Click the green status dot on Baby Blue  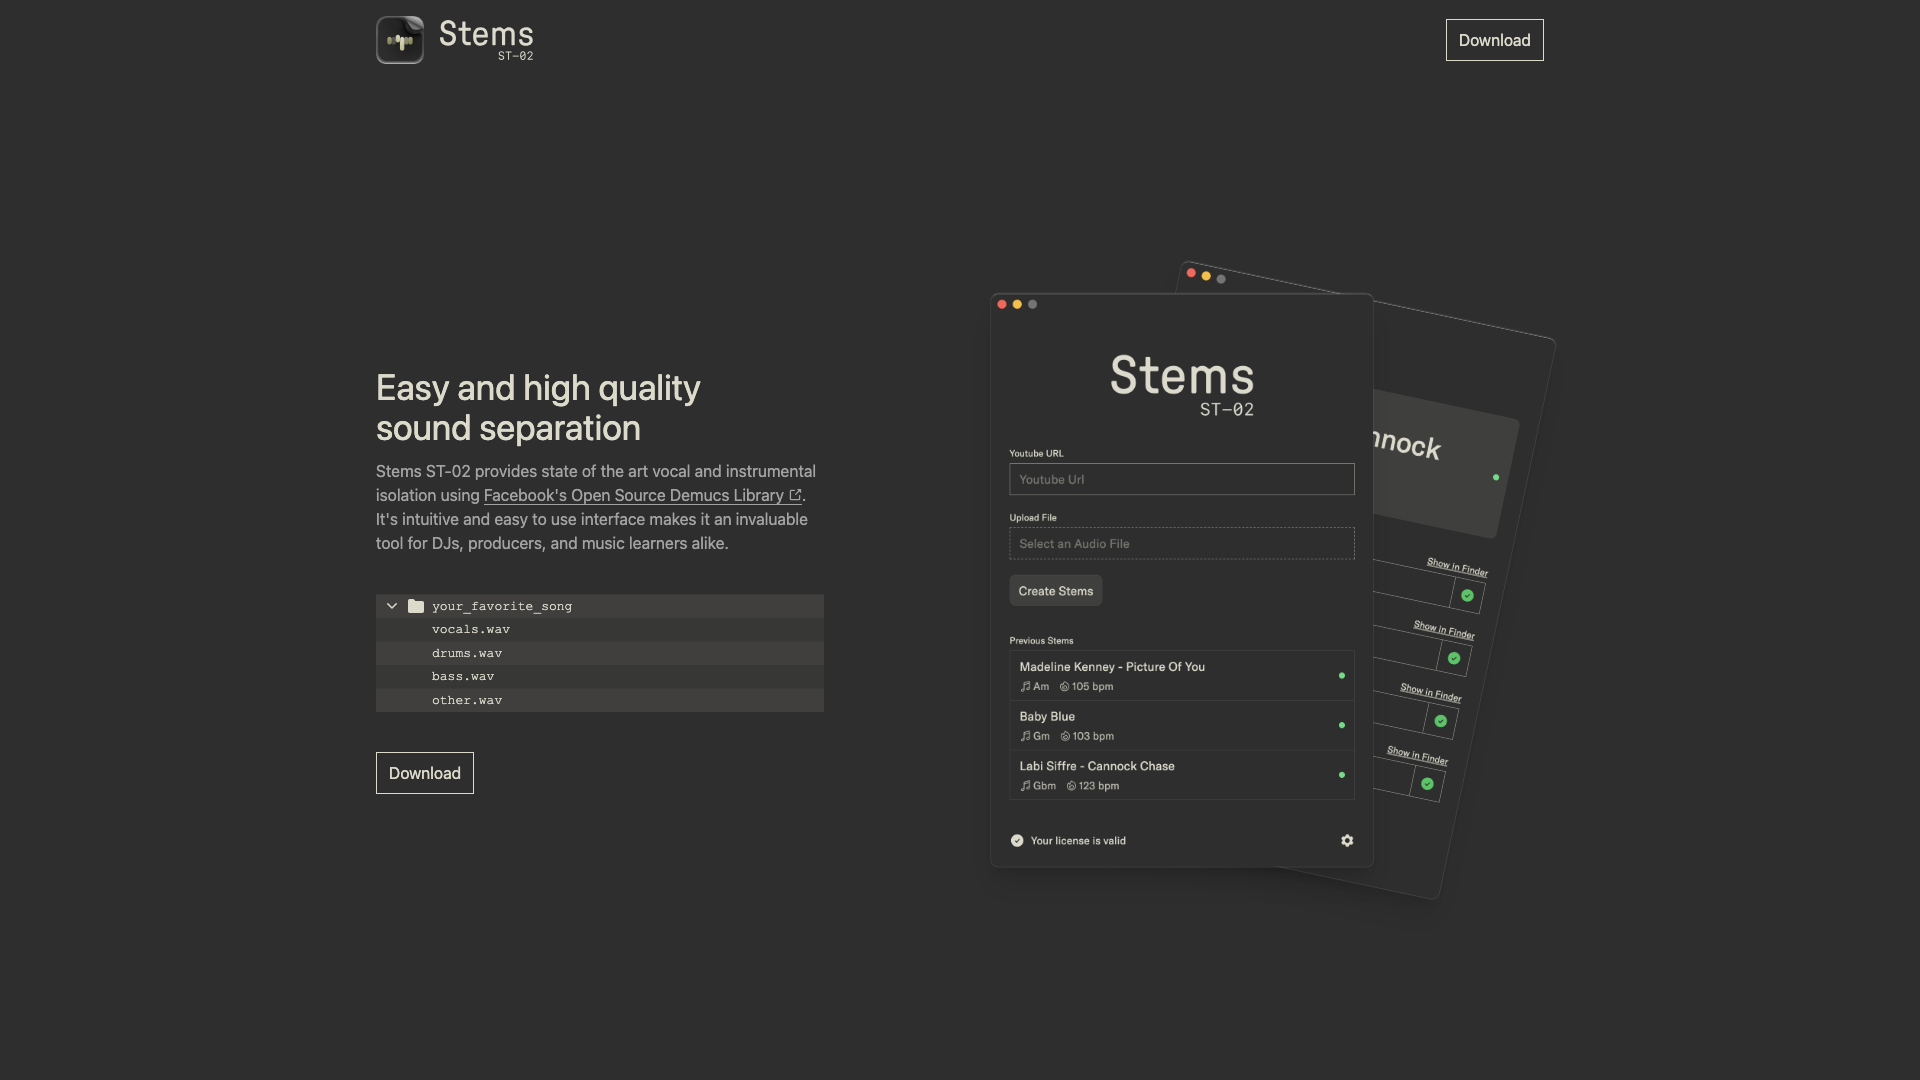click(x=1341, y=725)
